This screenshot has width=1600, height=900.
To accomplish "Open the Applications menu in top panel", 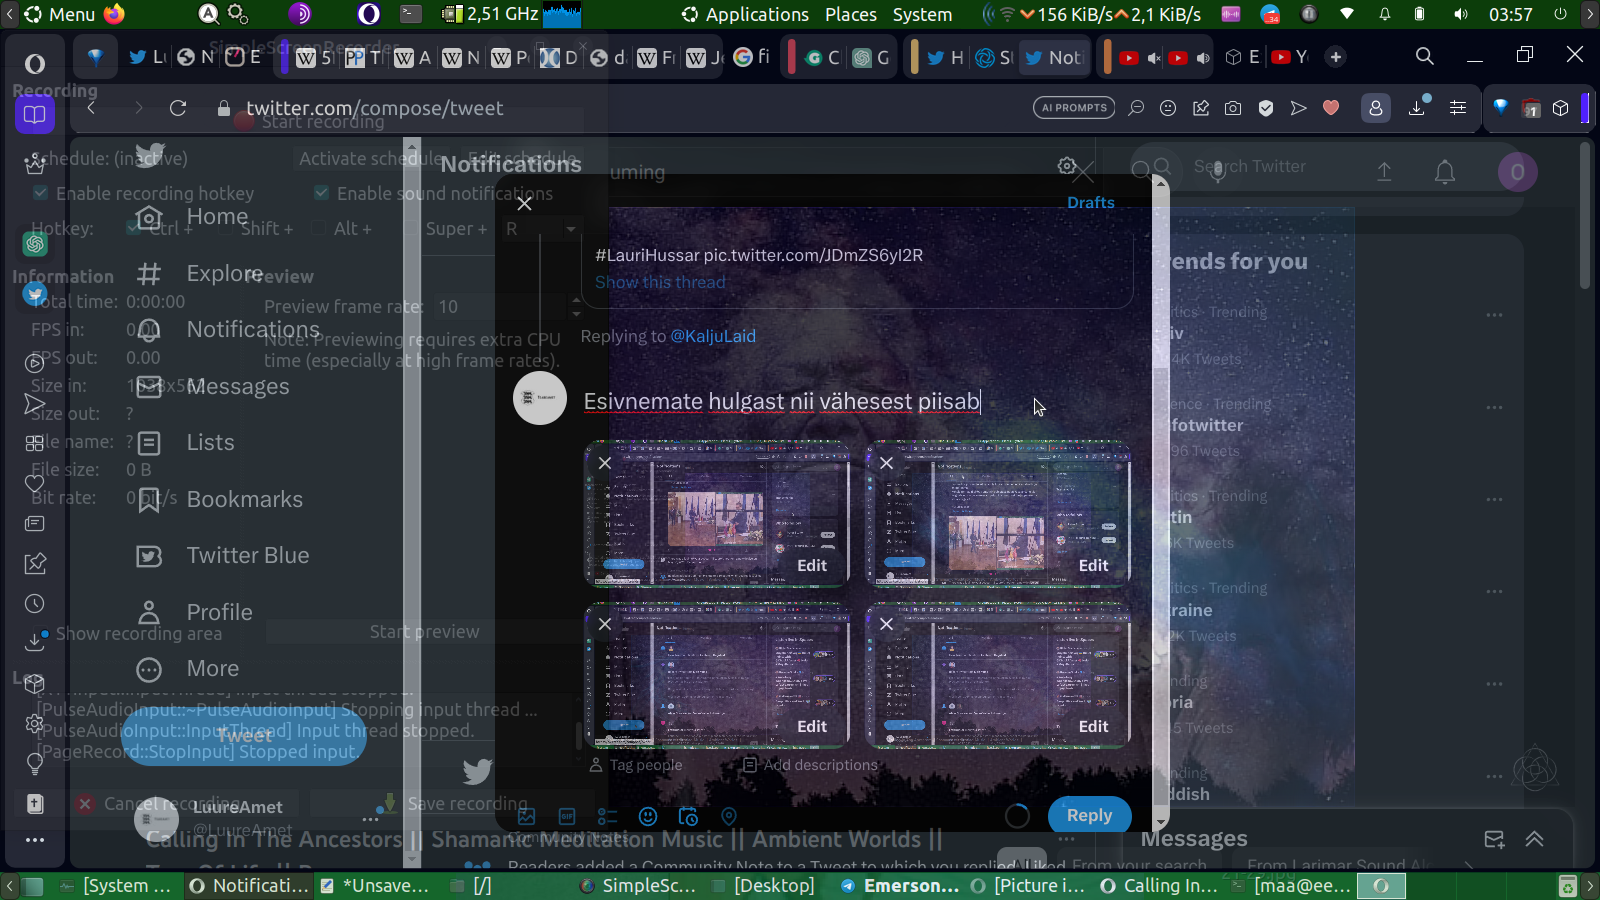I will coord(745,14).
